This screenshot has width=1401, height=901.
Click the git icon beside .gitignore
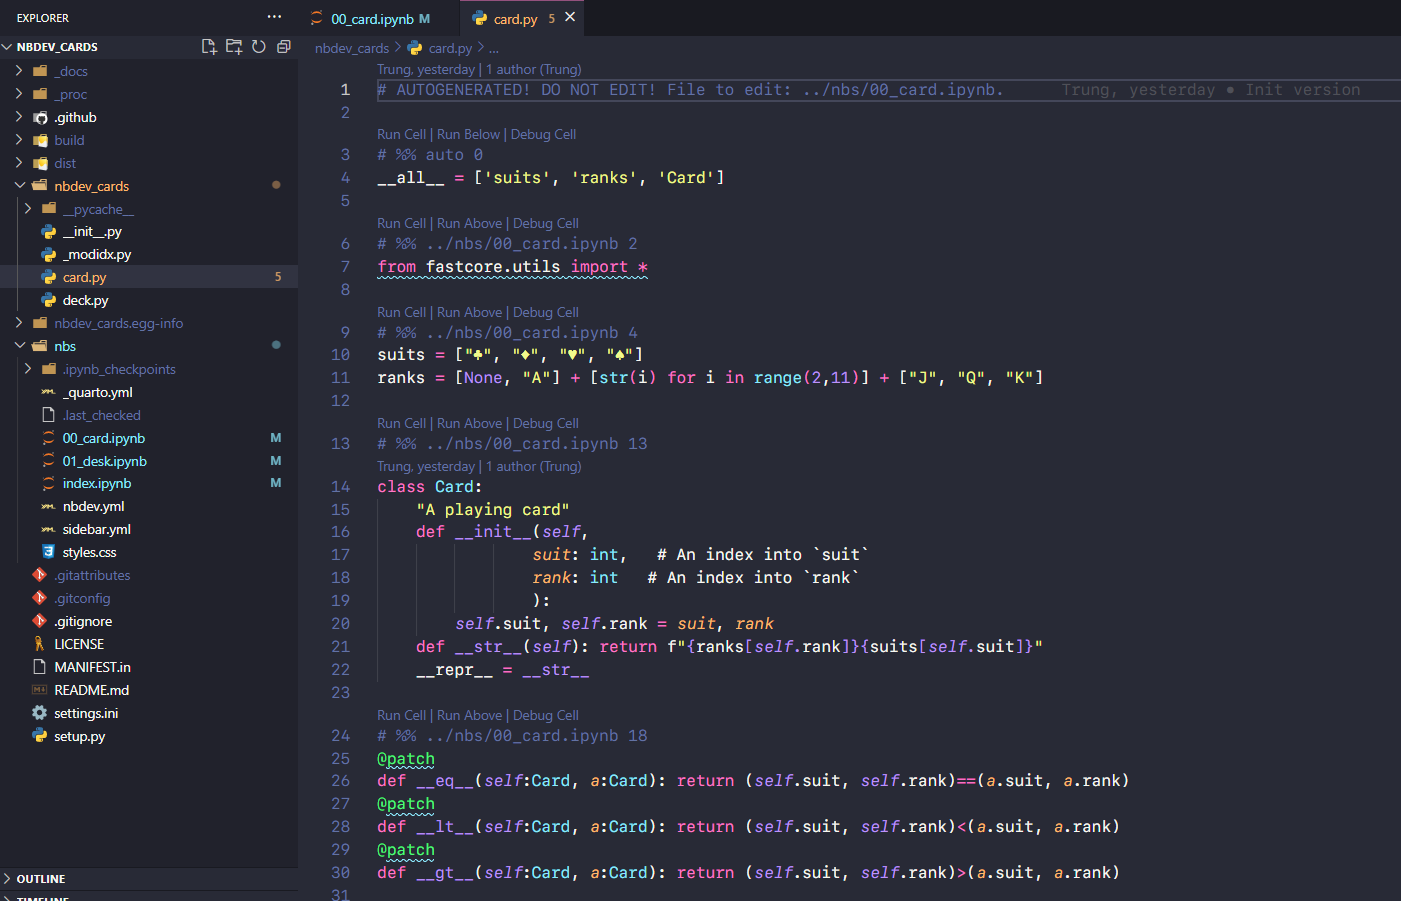click(40, 621)
